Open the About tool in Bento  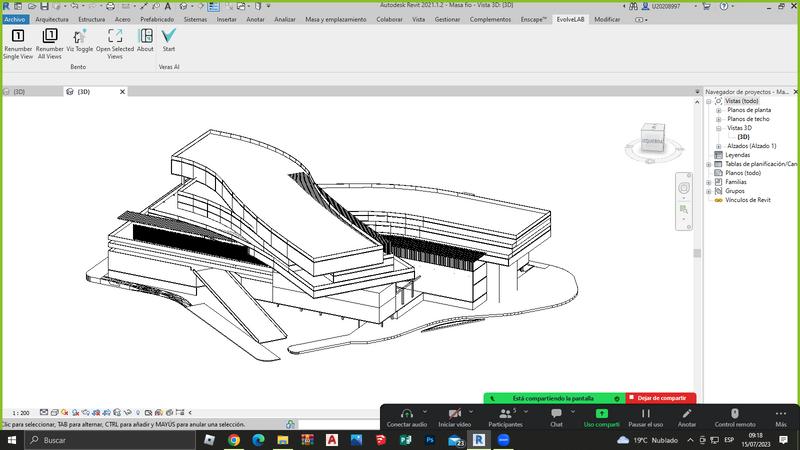145,36
